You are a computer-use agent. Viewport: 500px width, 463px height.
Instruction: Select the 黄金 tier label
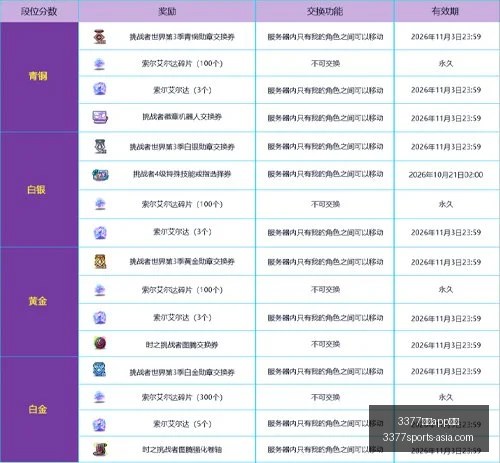[38, 301]
